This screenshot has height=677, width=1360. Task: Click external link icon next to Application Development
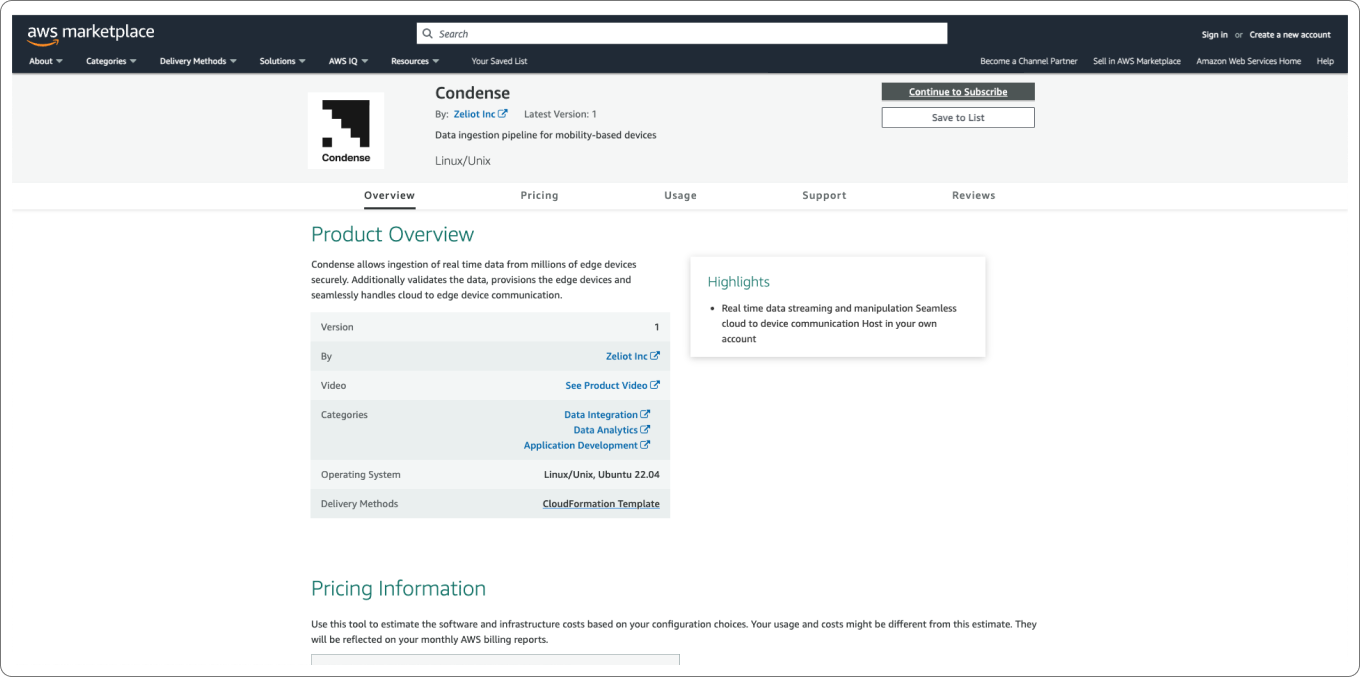[645, 445]
